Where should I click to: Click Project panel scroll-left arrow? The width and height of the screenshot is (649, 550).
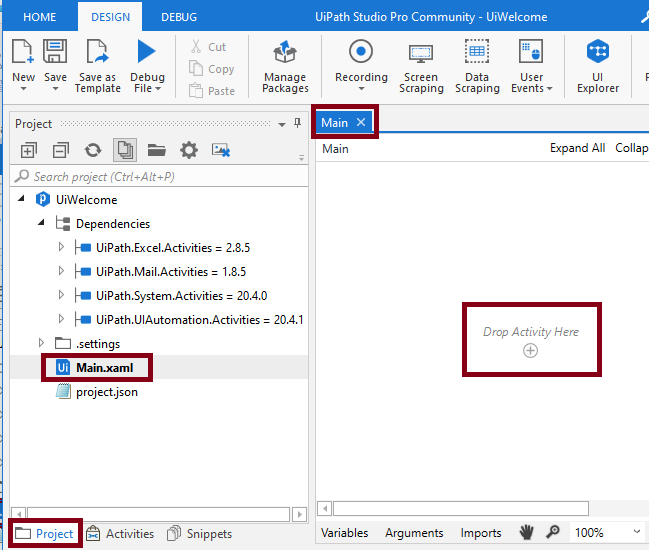point(19,514)
